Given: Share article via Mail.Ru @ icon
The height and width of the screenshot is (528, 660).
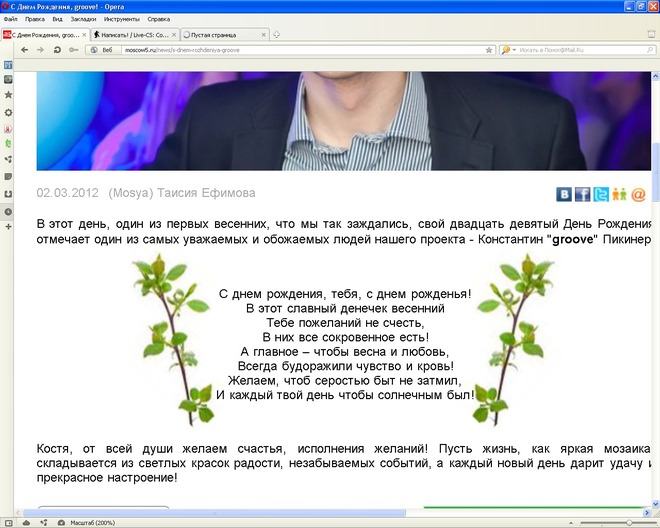Looking at the screenshot, I should tap(638, 194).
